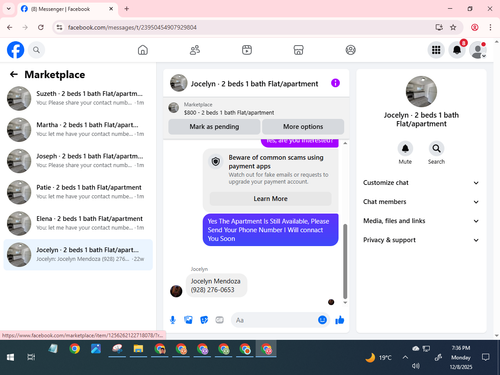
Task: Open the Marketplace storefront icon in top bar
Action: coord(298,50)
